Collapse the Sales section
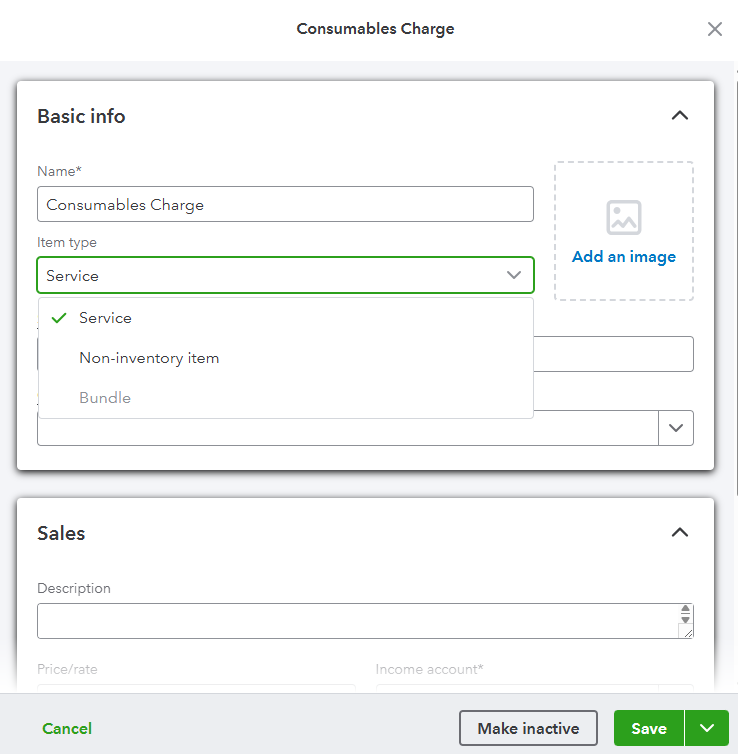Image resolution: width=738 pixels, height=754 pixels. click(x=680, y=532)
